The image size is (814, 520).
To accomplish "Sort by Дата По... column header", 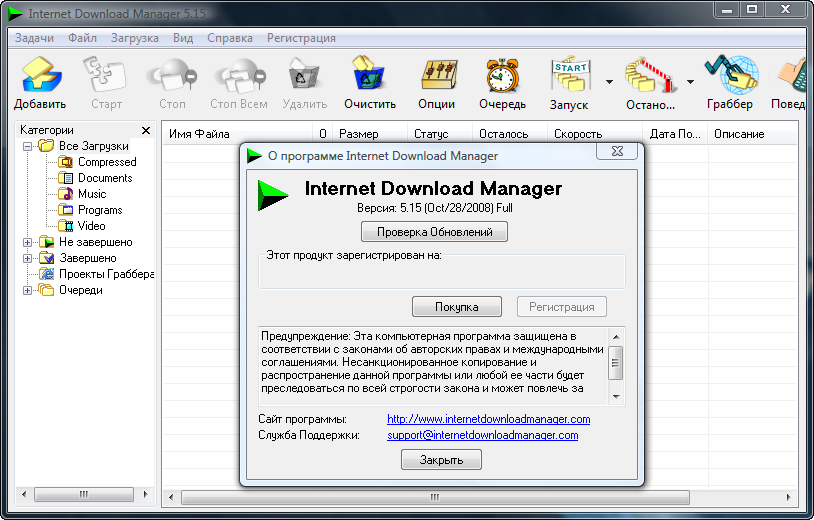I will 675,134.
